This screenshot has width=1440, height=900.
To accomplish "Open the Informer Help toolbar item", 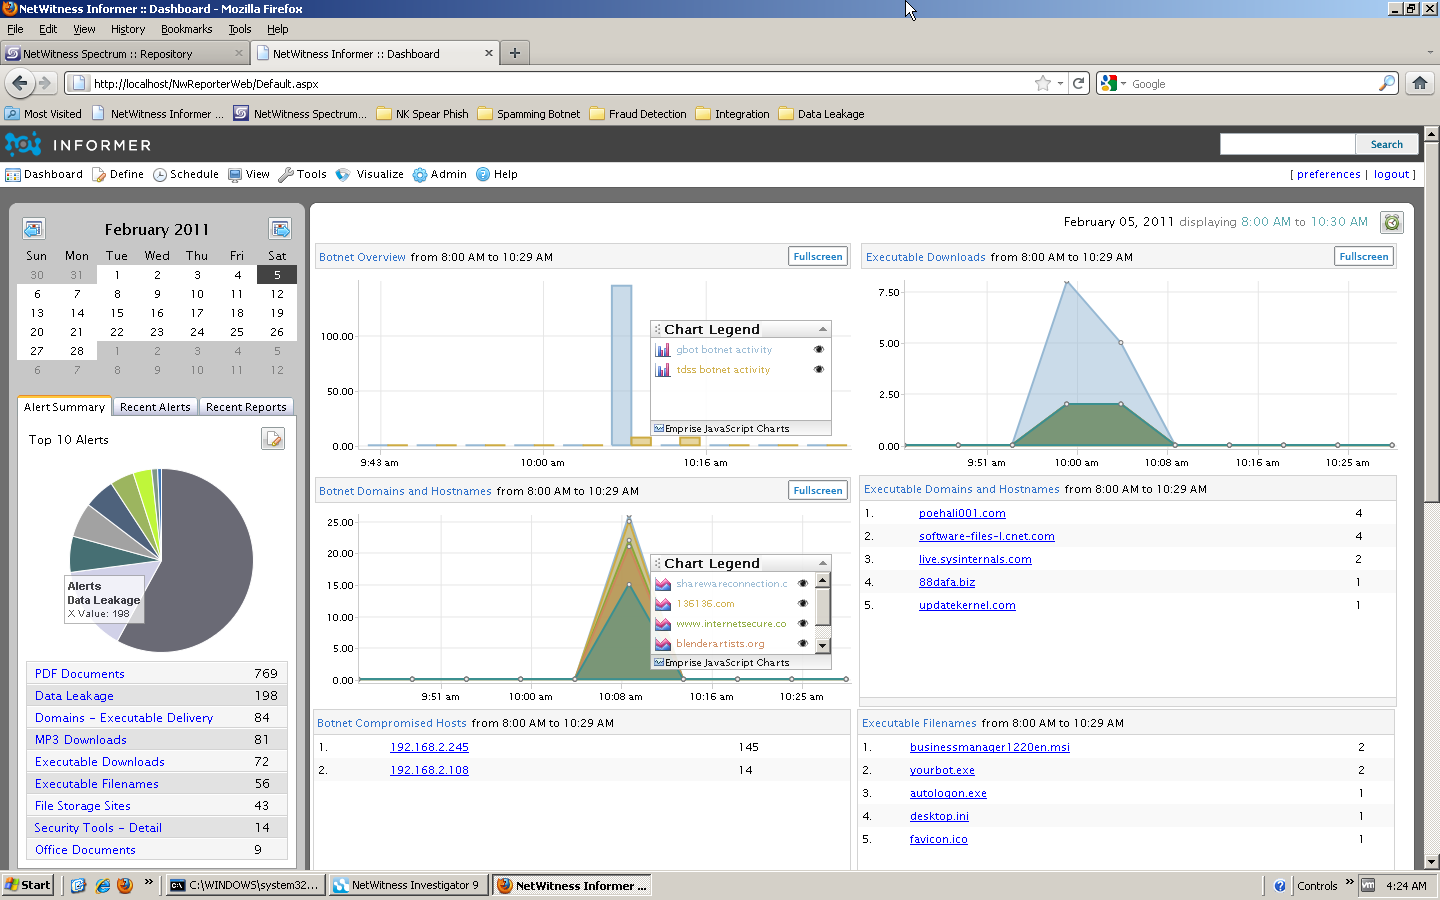I will pos(497,174).
